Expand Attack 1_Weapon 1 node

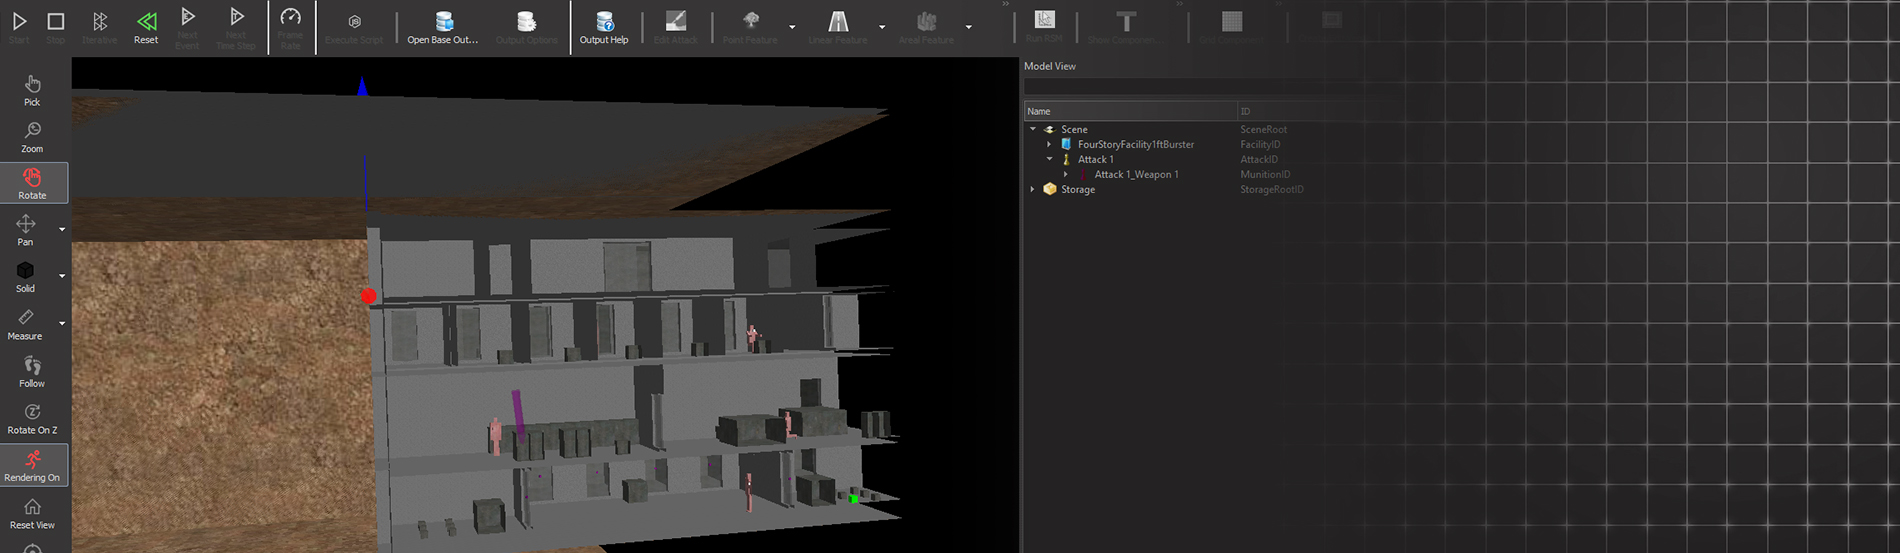(1066, 174)
